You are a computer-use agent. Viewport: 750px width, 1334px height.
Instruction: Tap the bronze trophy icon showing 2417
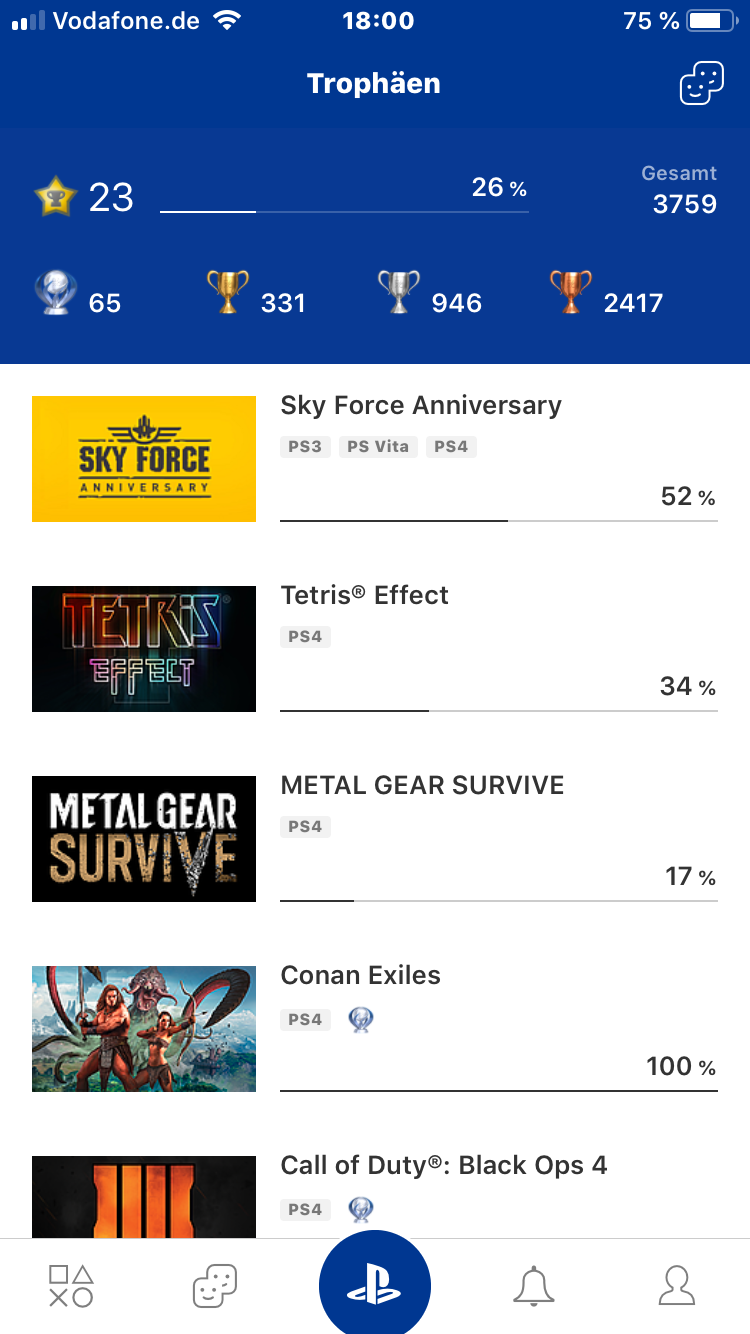tap(570, 292)
